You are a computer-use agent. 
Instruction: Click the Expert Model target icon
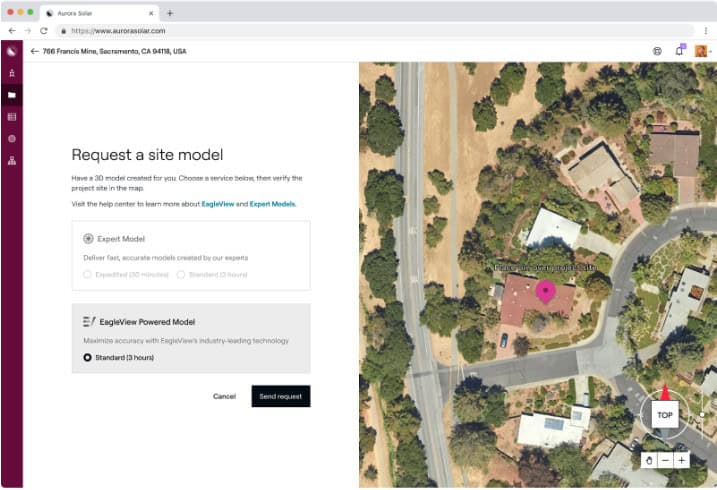pos(88,239)
